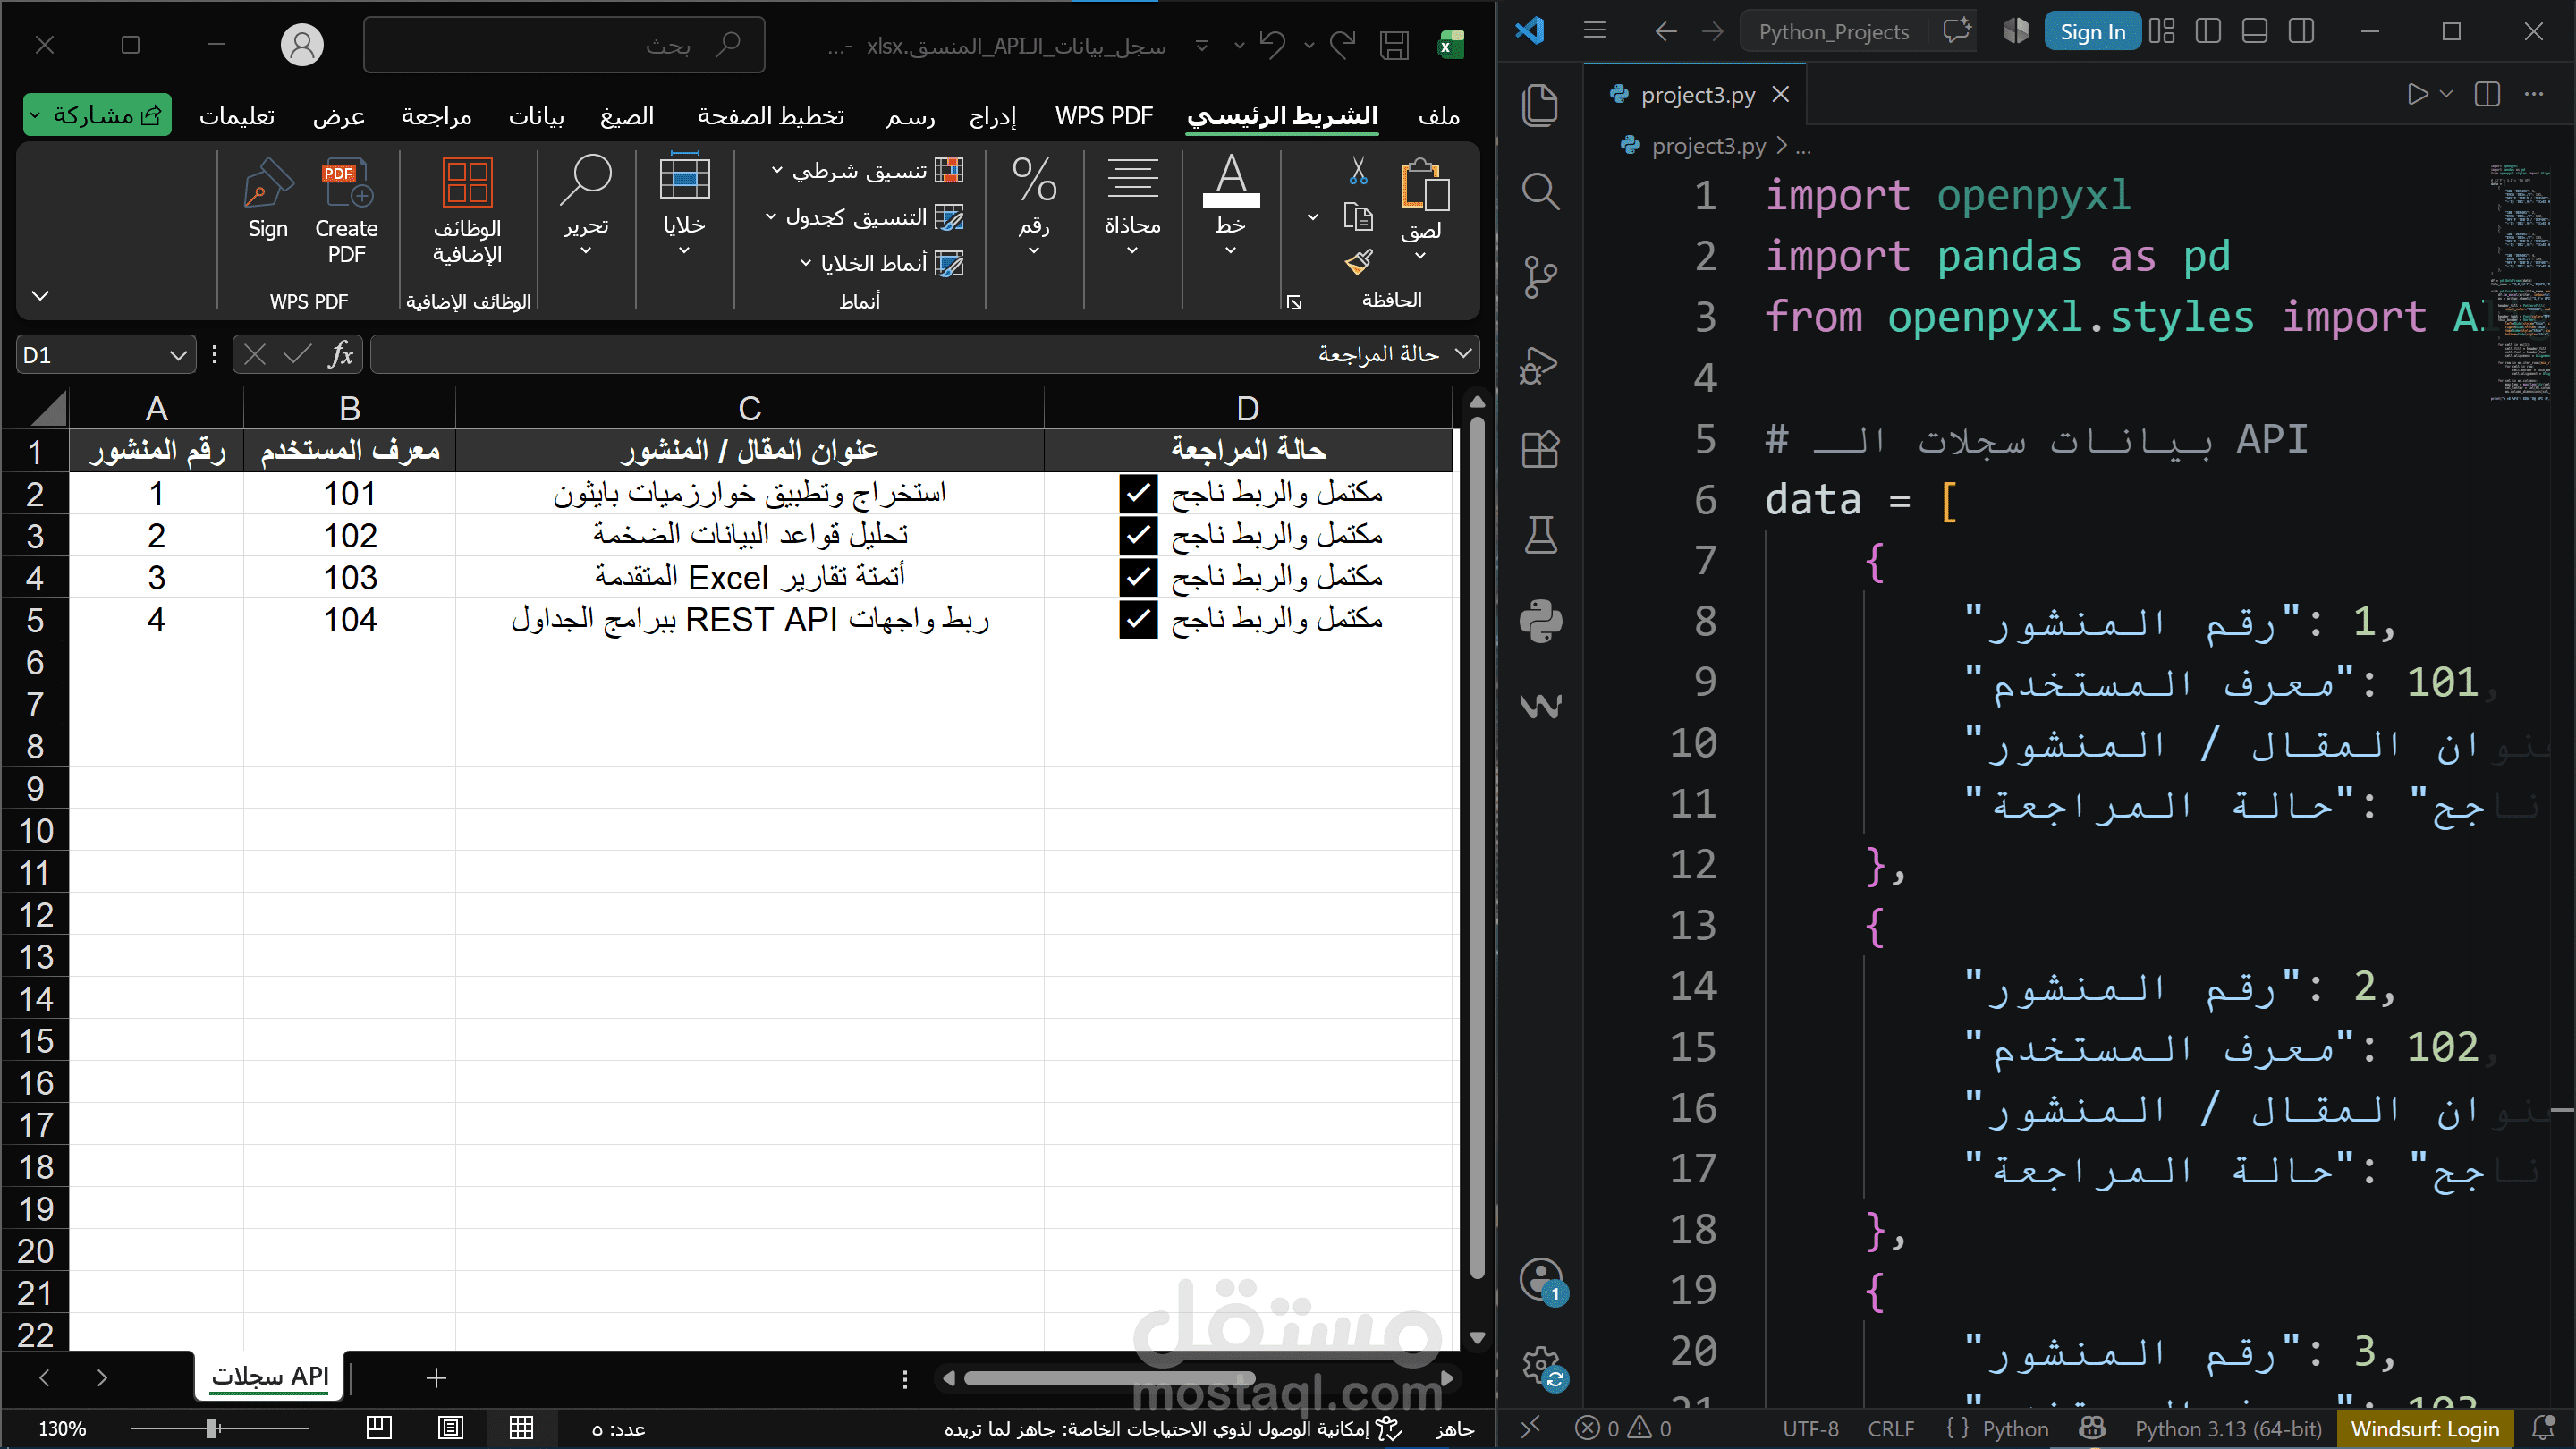Toggle the VS Code primary side bar
The width and height of the screenshot is (2576, 1449).
[2208, 31]
